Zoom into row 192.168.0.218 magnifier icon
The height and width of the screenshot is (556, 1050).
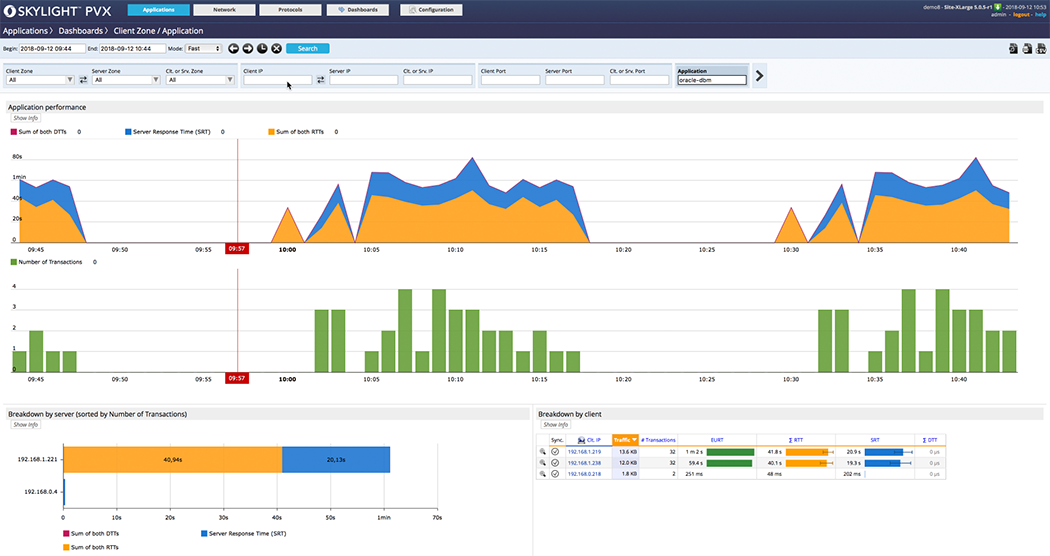(542, 474)
